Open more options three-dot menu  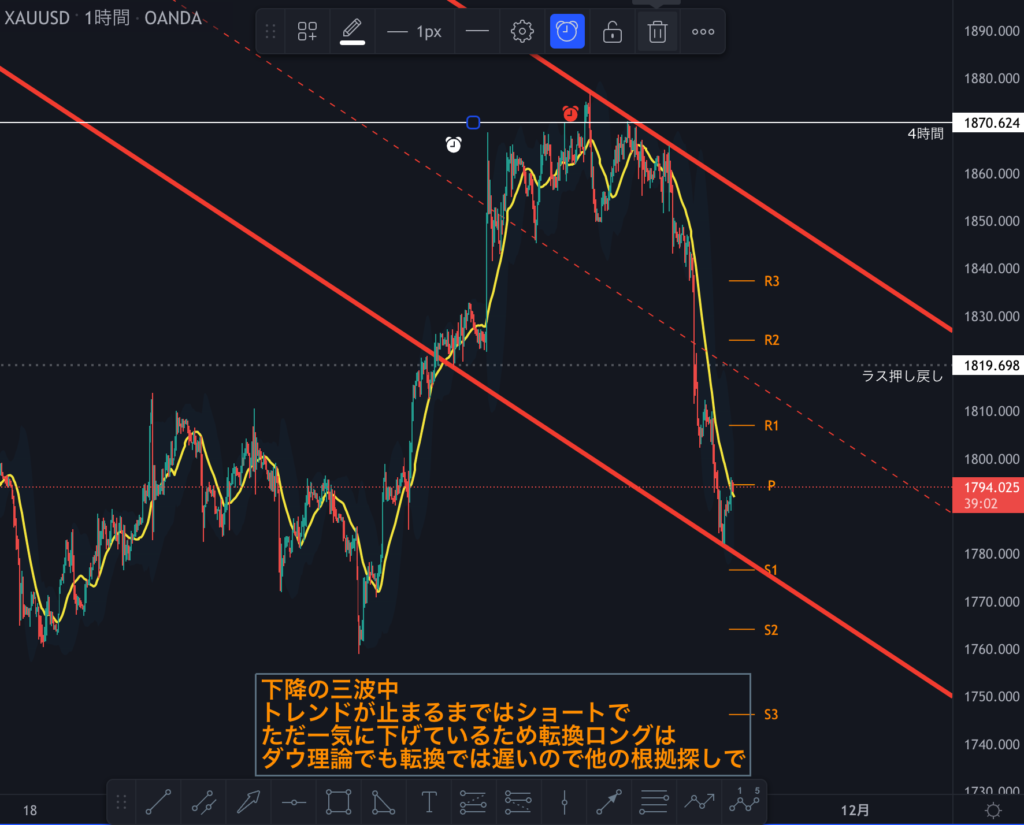point(703,31)
